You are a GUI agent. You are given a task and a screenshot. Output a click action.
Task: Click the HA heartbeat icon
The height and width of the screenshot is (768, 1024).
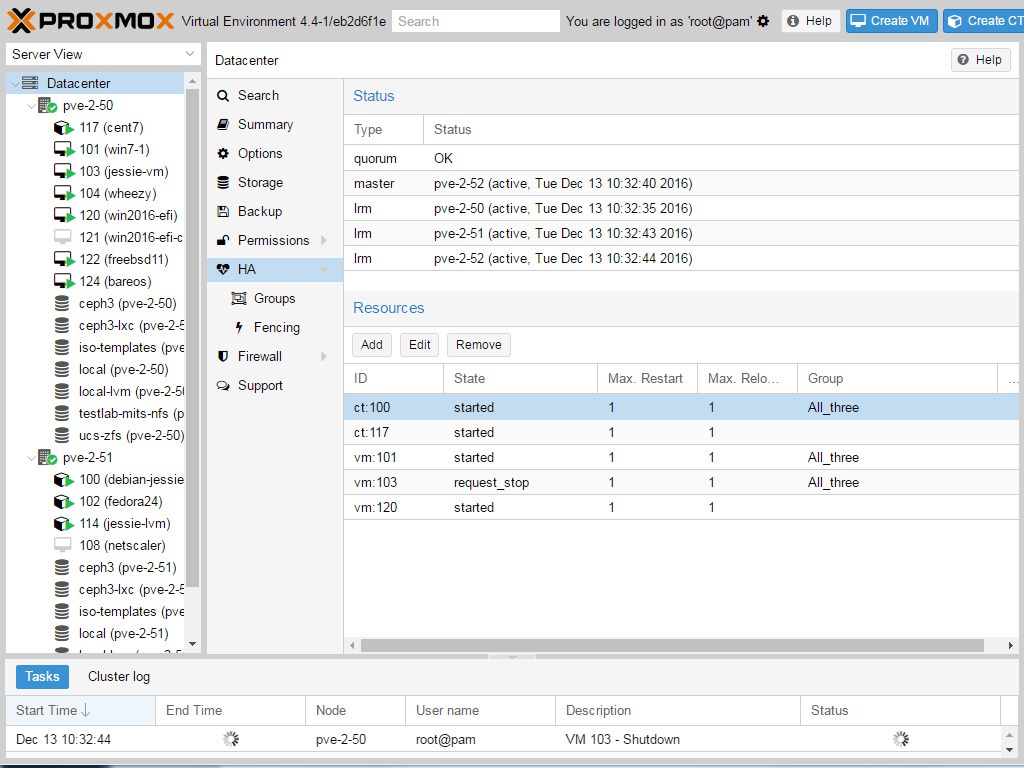[x=223, y=270]
